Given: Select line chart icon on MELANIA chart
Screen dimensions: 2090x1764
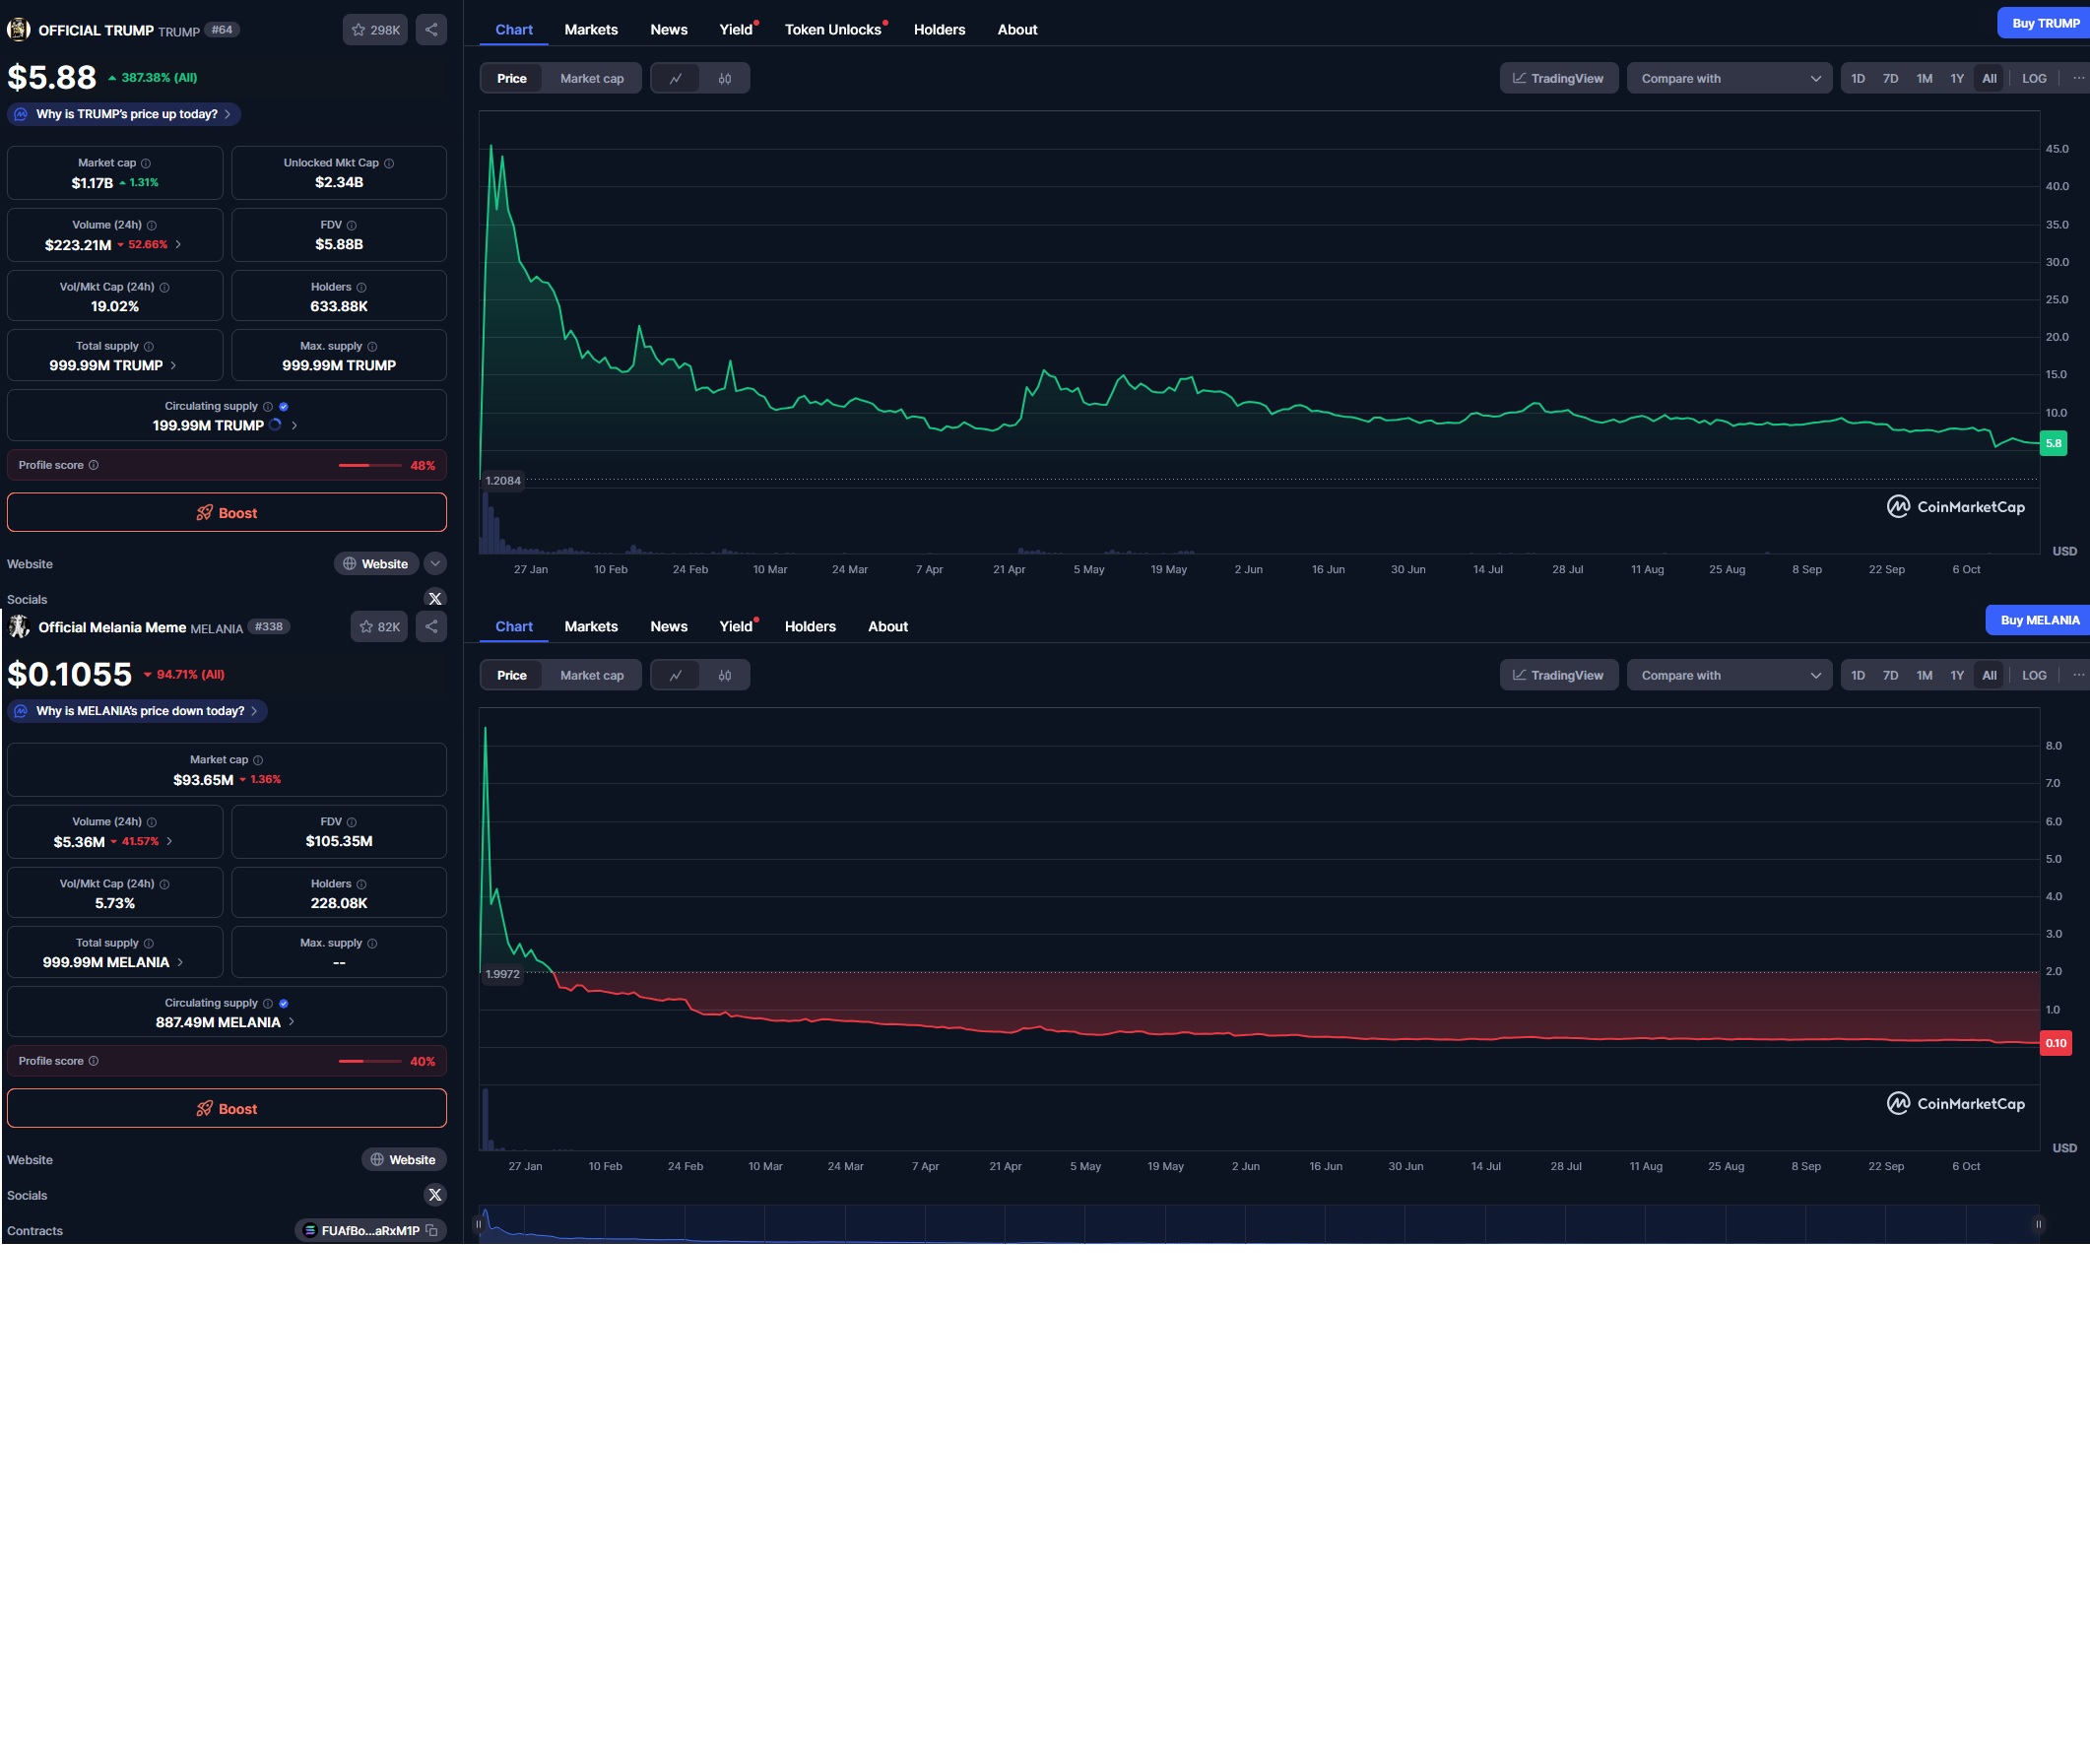Looking at the screenshot, I should tap(676, 675).
